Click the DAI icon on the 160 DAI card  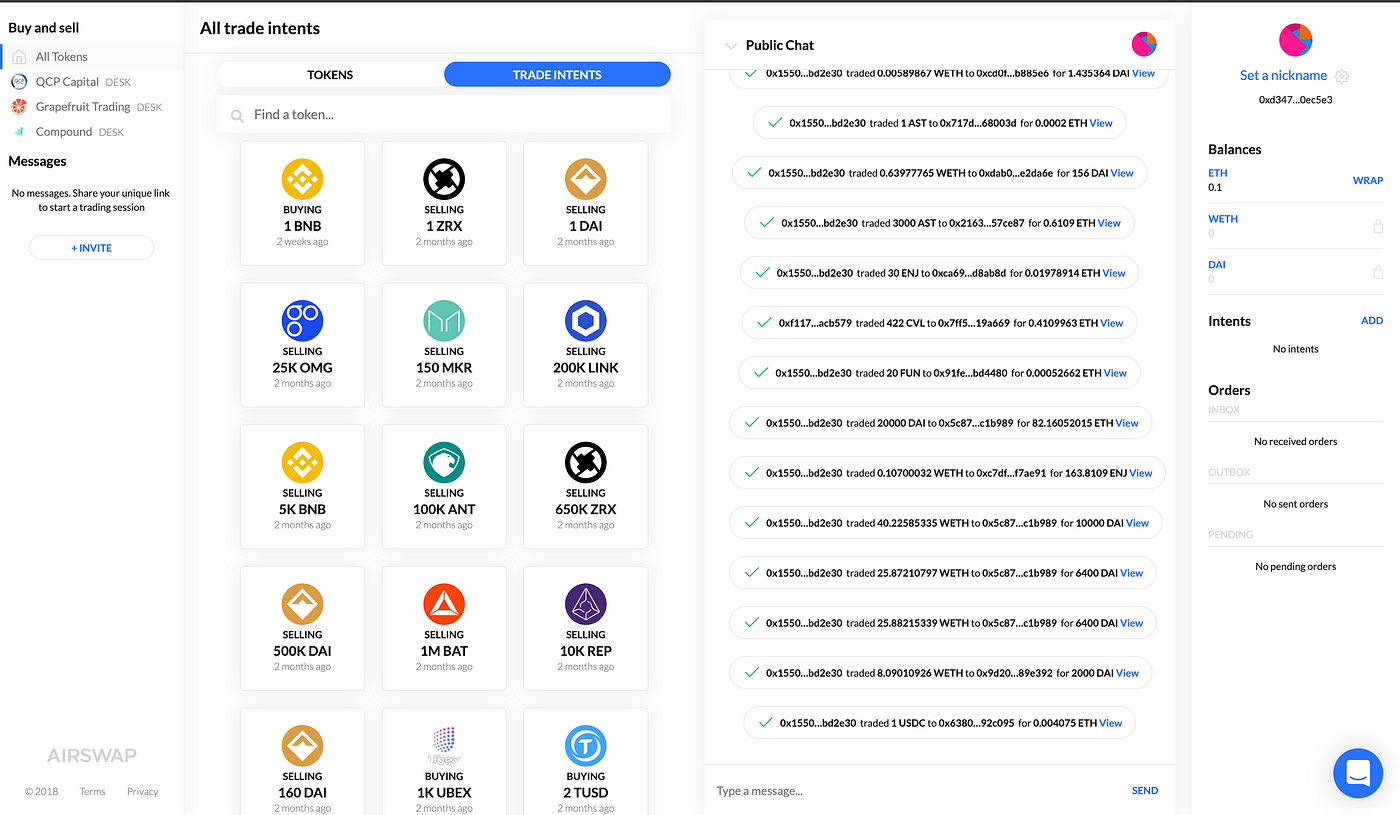302,746
